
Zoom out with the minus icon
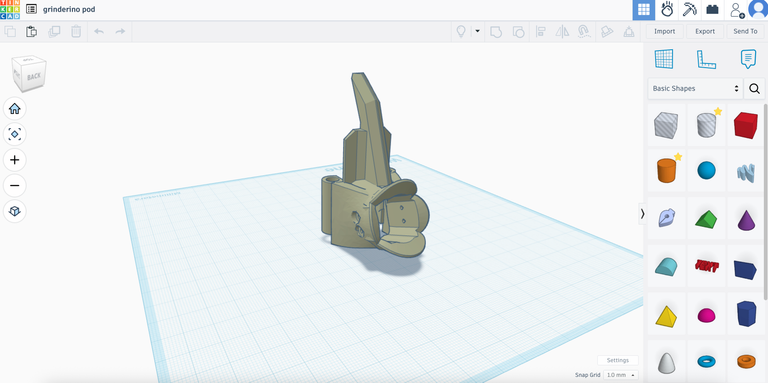click(x=15, y=186)
